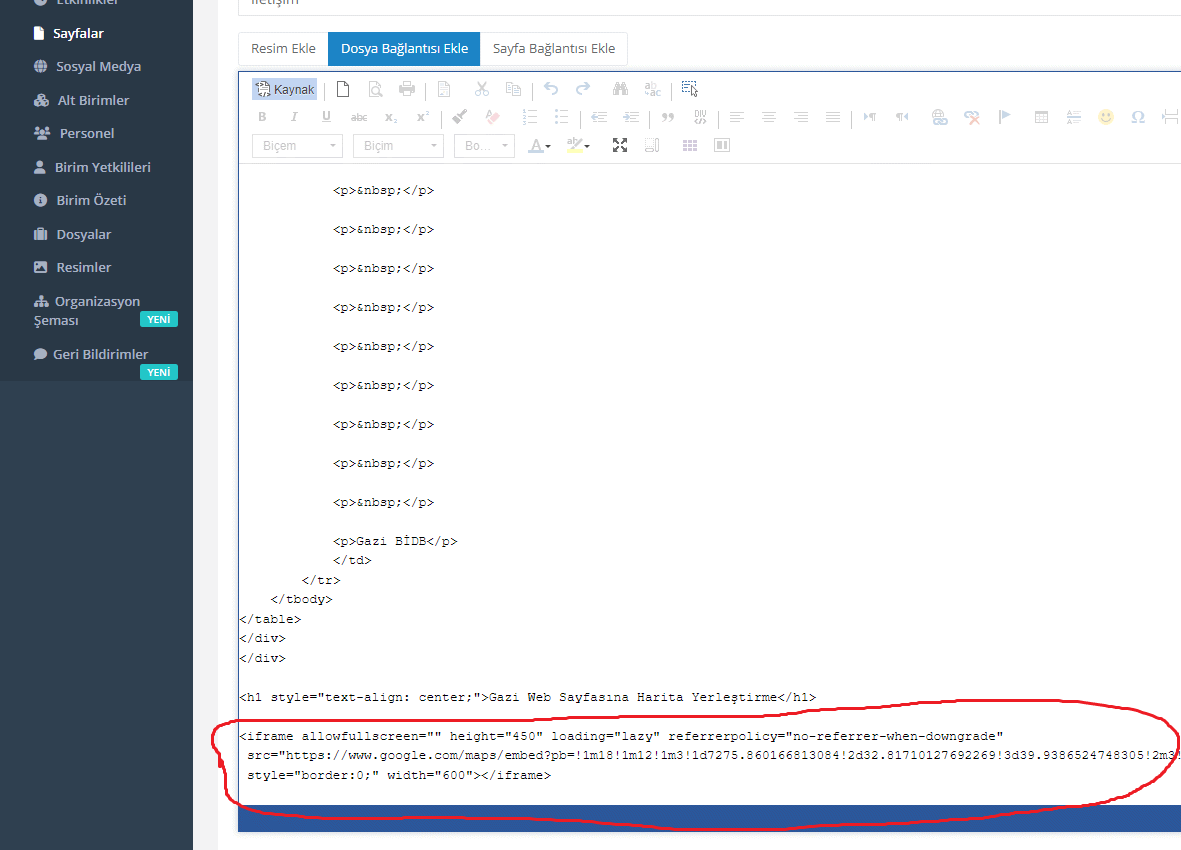Click the Insert Horizontal Line icon
The height and width of the screenshot is (850, 1181).
point(1073,117)
